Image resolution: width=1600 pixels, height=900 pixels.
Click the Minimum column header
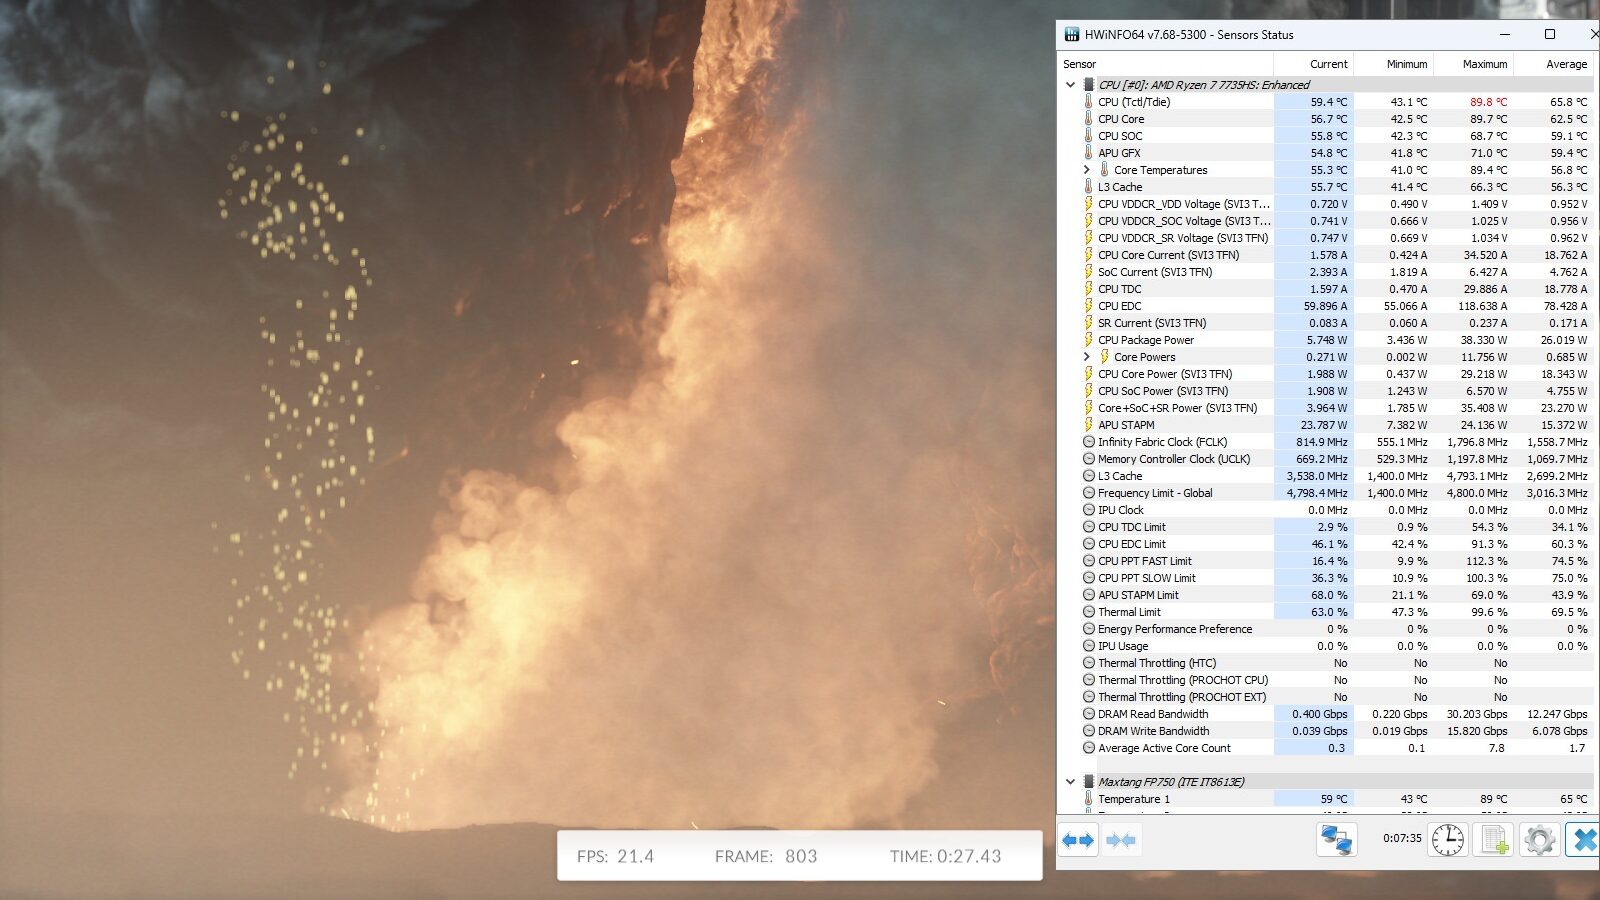(x=1394, y=64)
